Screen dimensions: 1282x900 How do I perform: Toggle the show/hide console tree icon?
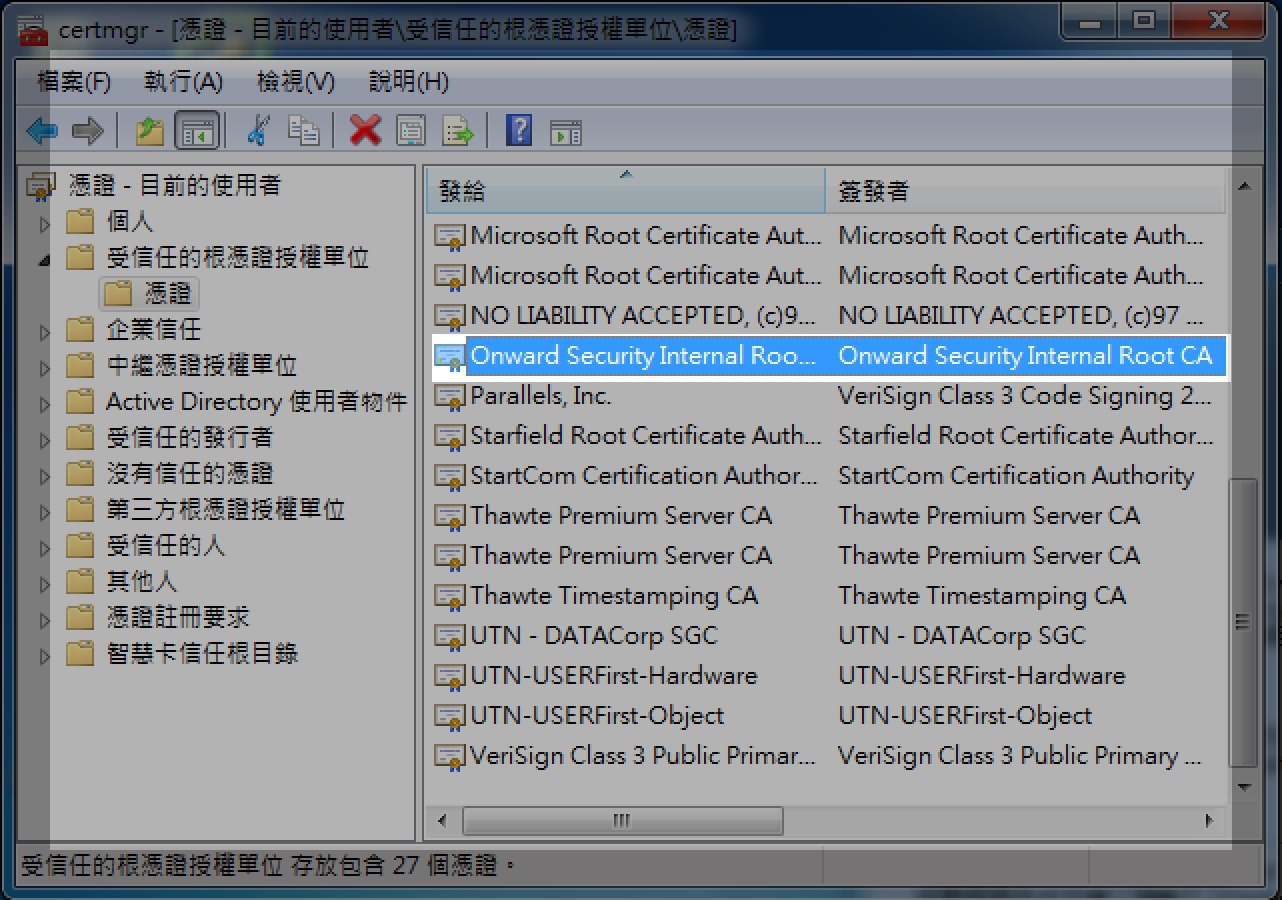[197, 130]
